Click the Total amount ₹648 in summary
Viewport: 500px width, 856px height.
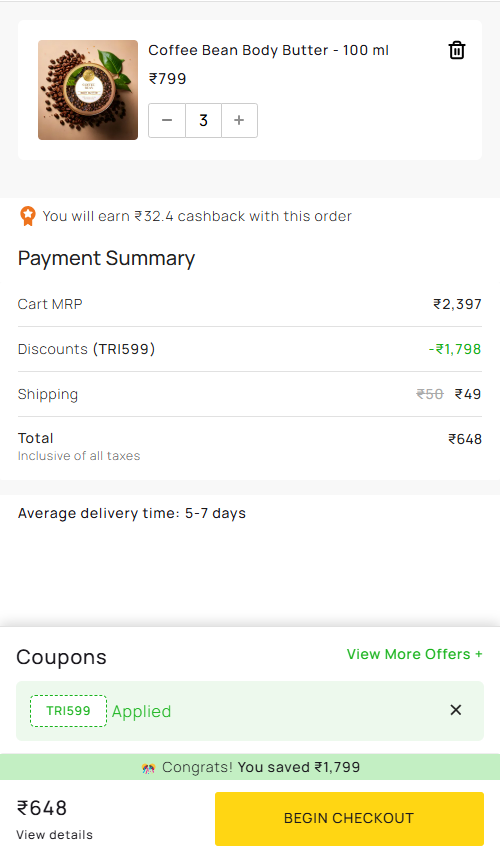[x=465, y=439]
